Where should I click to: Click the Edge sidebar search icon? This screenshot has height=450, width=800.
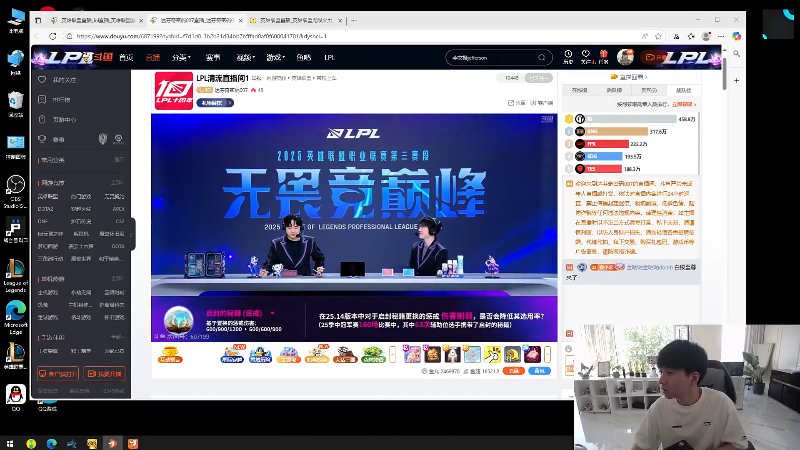click(736, 54)
